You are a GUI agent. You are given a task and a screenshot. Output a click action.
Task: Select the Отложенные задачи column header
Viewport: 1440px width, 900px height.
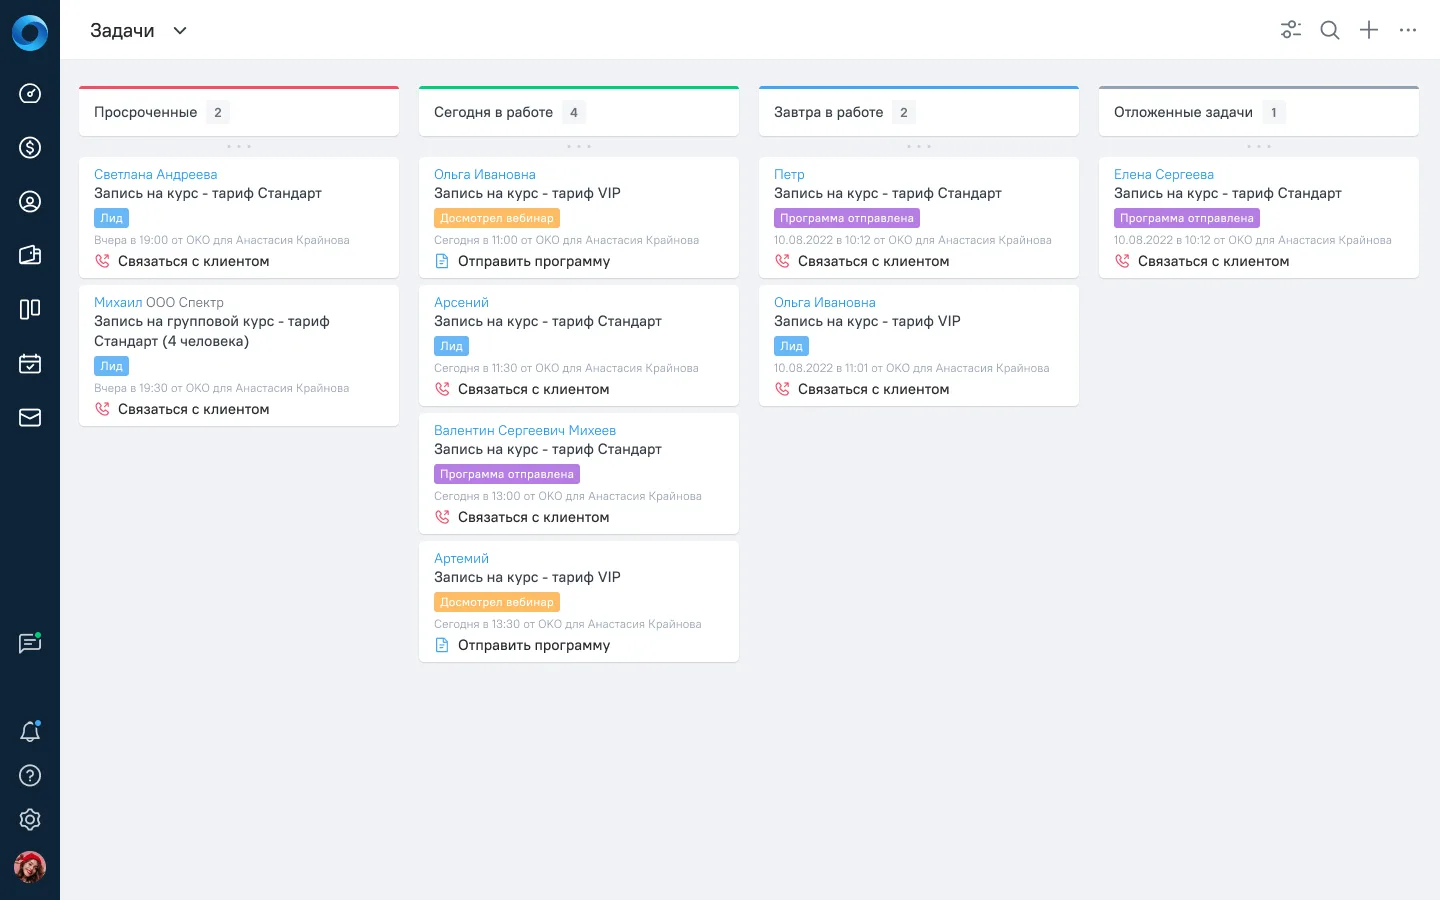click(x=1259, y=111)
